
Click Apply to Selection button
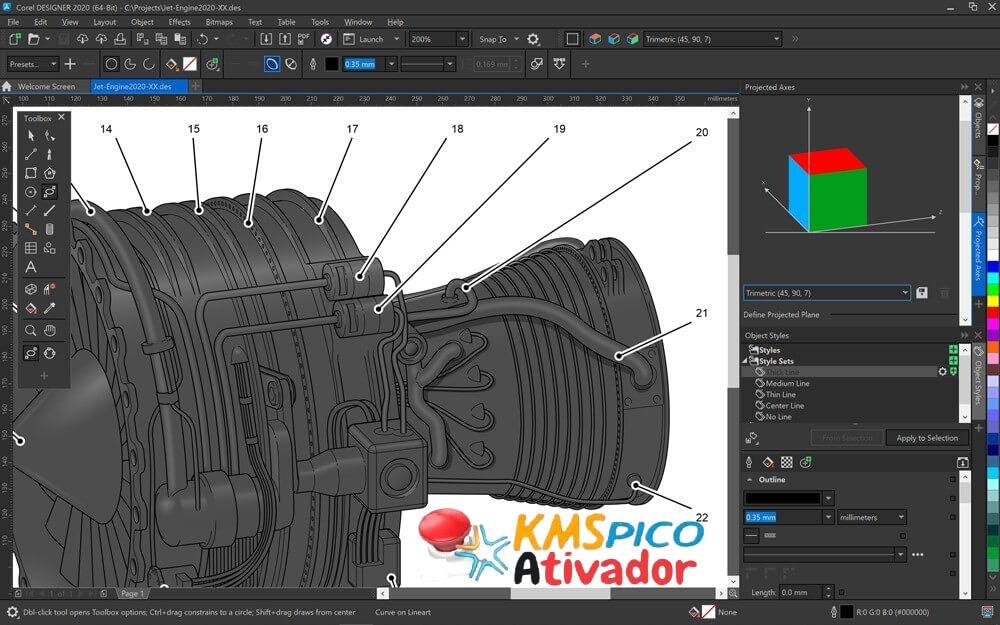927,438
